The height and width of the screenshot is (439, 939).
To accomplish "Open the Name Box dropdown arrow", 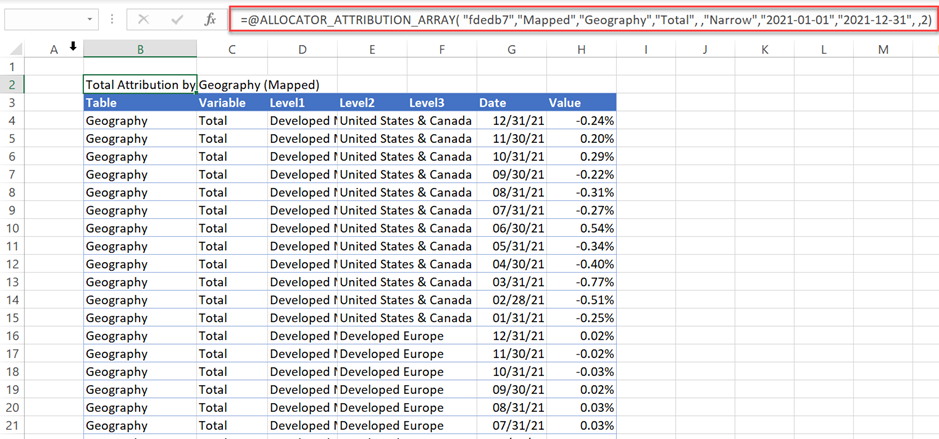I will point(90,19).
